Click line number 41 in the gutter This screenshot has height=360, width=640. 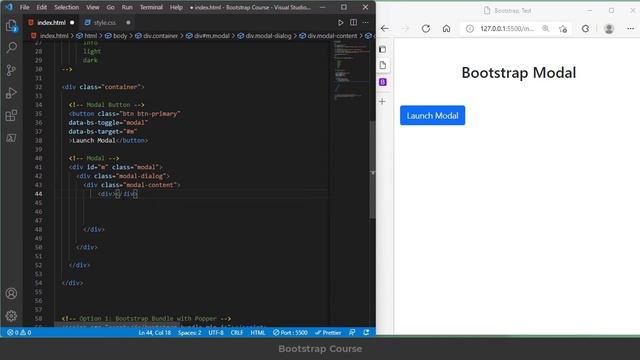pos(38,167)
